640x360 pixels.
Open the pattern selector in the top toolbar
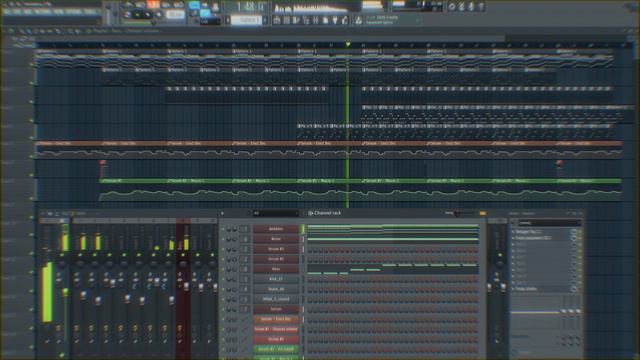pos(246,20)
